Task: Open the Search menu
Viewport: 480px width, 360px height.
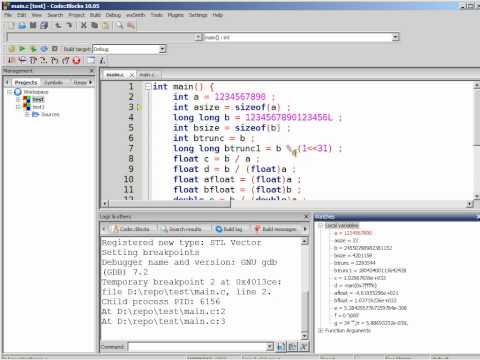Action: tap(55, 15)
